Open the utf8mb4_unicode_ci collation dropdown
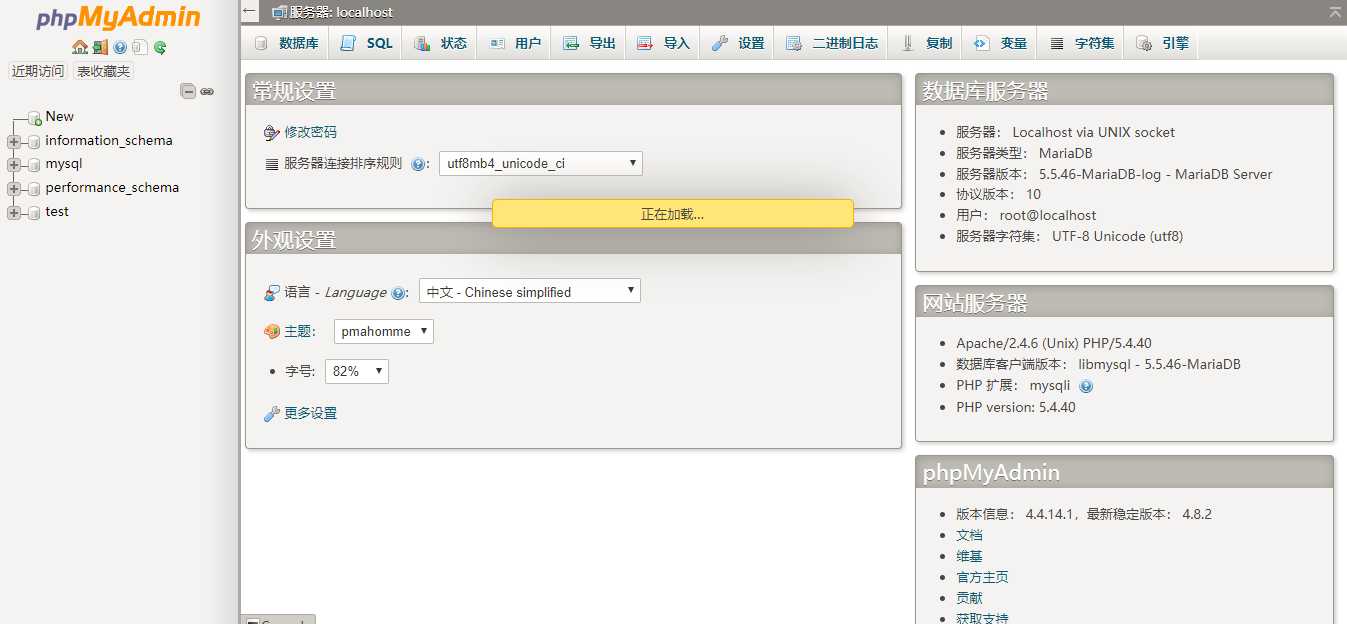The width and height of the screenshot is (1347, 624). [x=541, y=163]
